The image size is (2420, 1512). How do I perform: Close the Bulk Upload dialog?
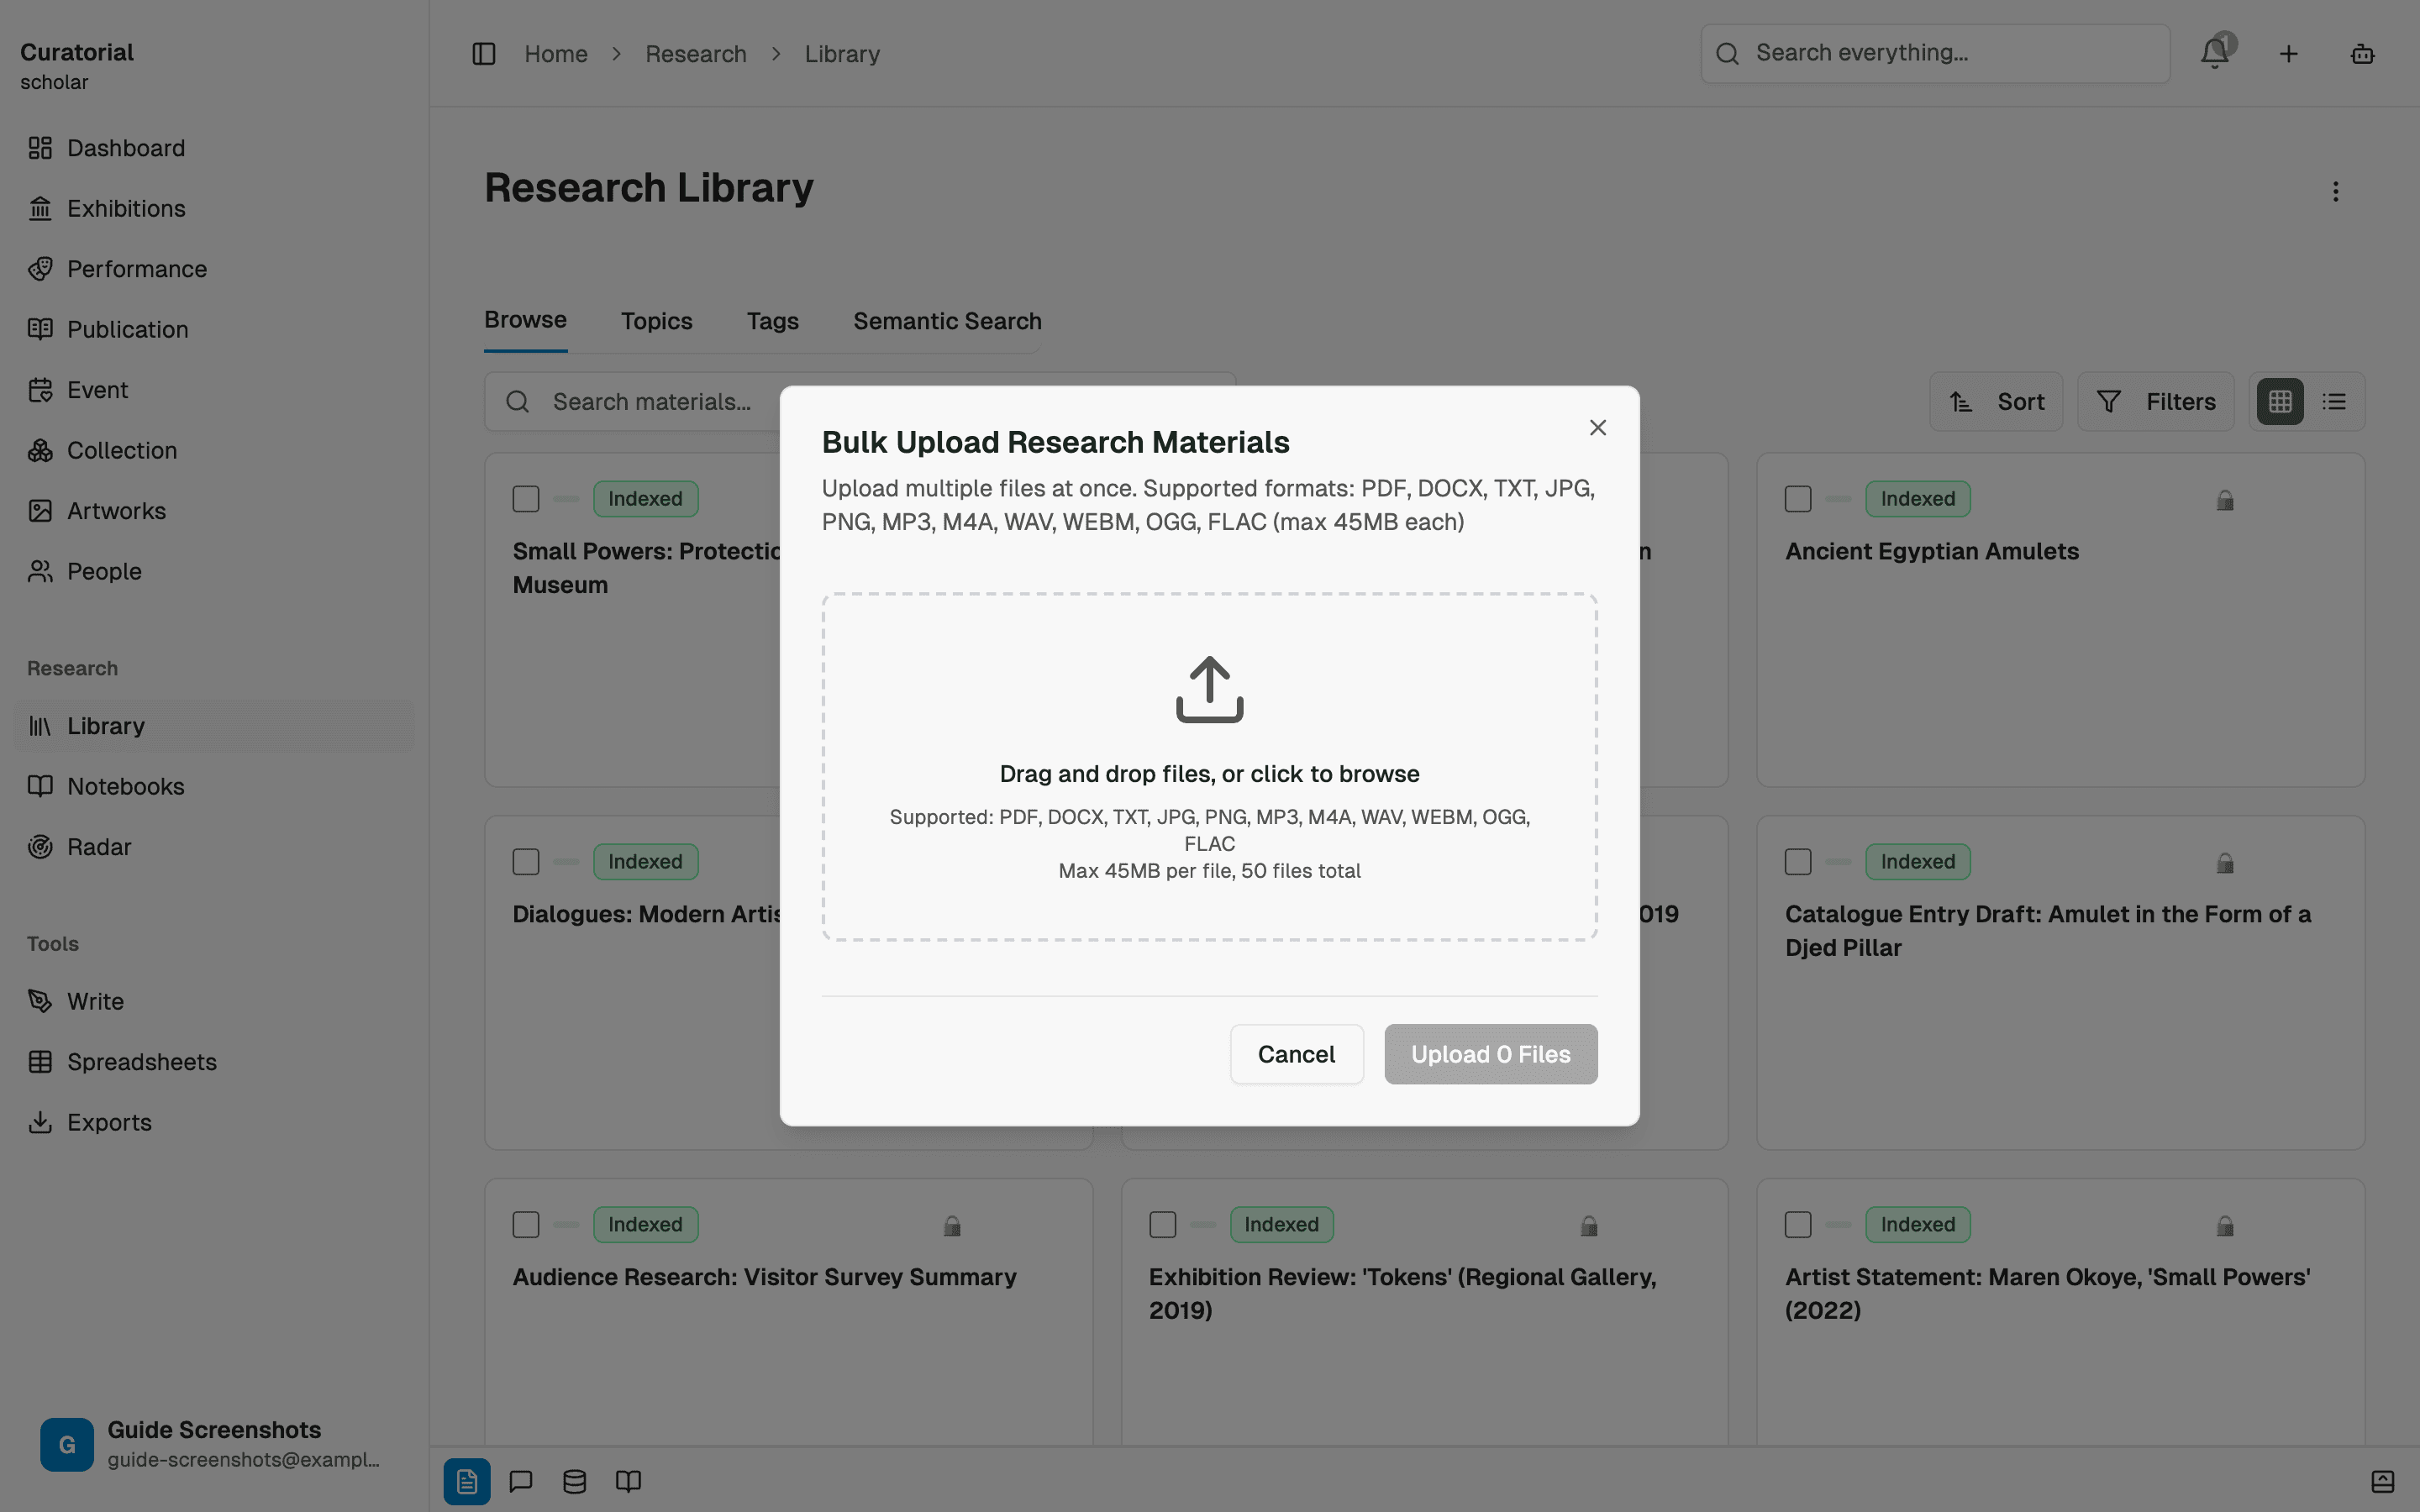click(x=1598, y=428)
